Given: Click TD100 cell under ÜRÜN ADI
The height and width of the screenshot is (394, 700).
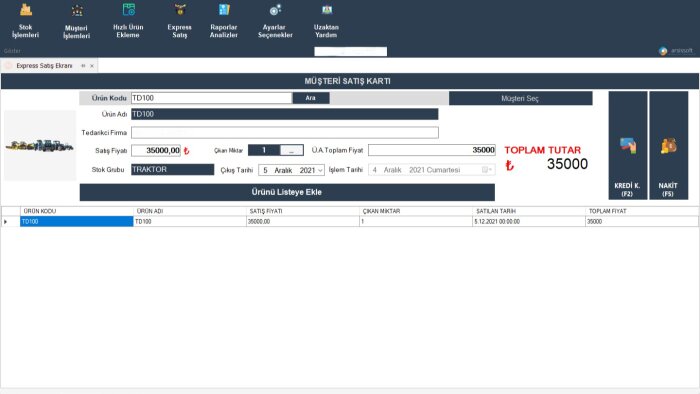Looking at the screenshot, I should tap(190, 222).
